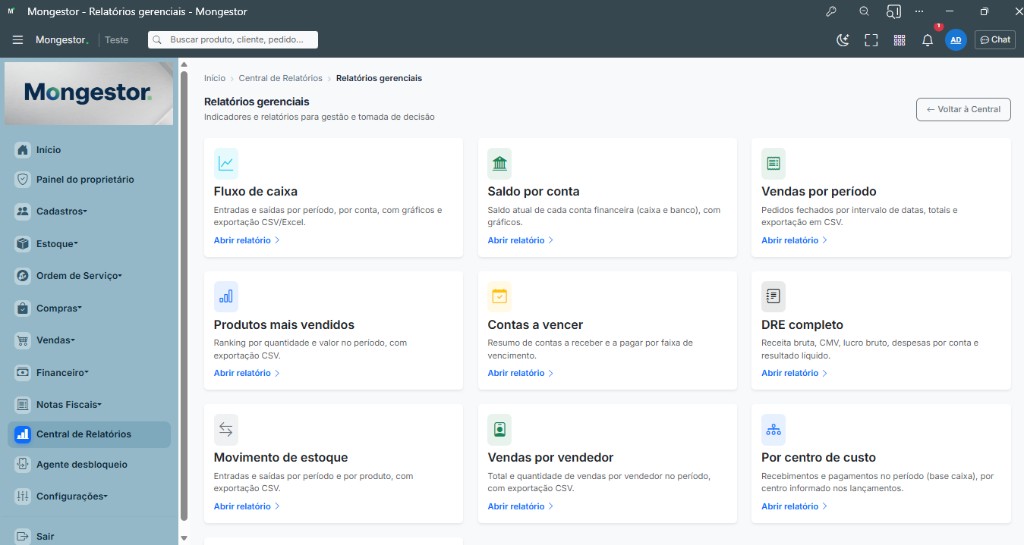Open Painel do proprietário in sidebar

click(x=89, y=179)
